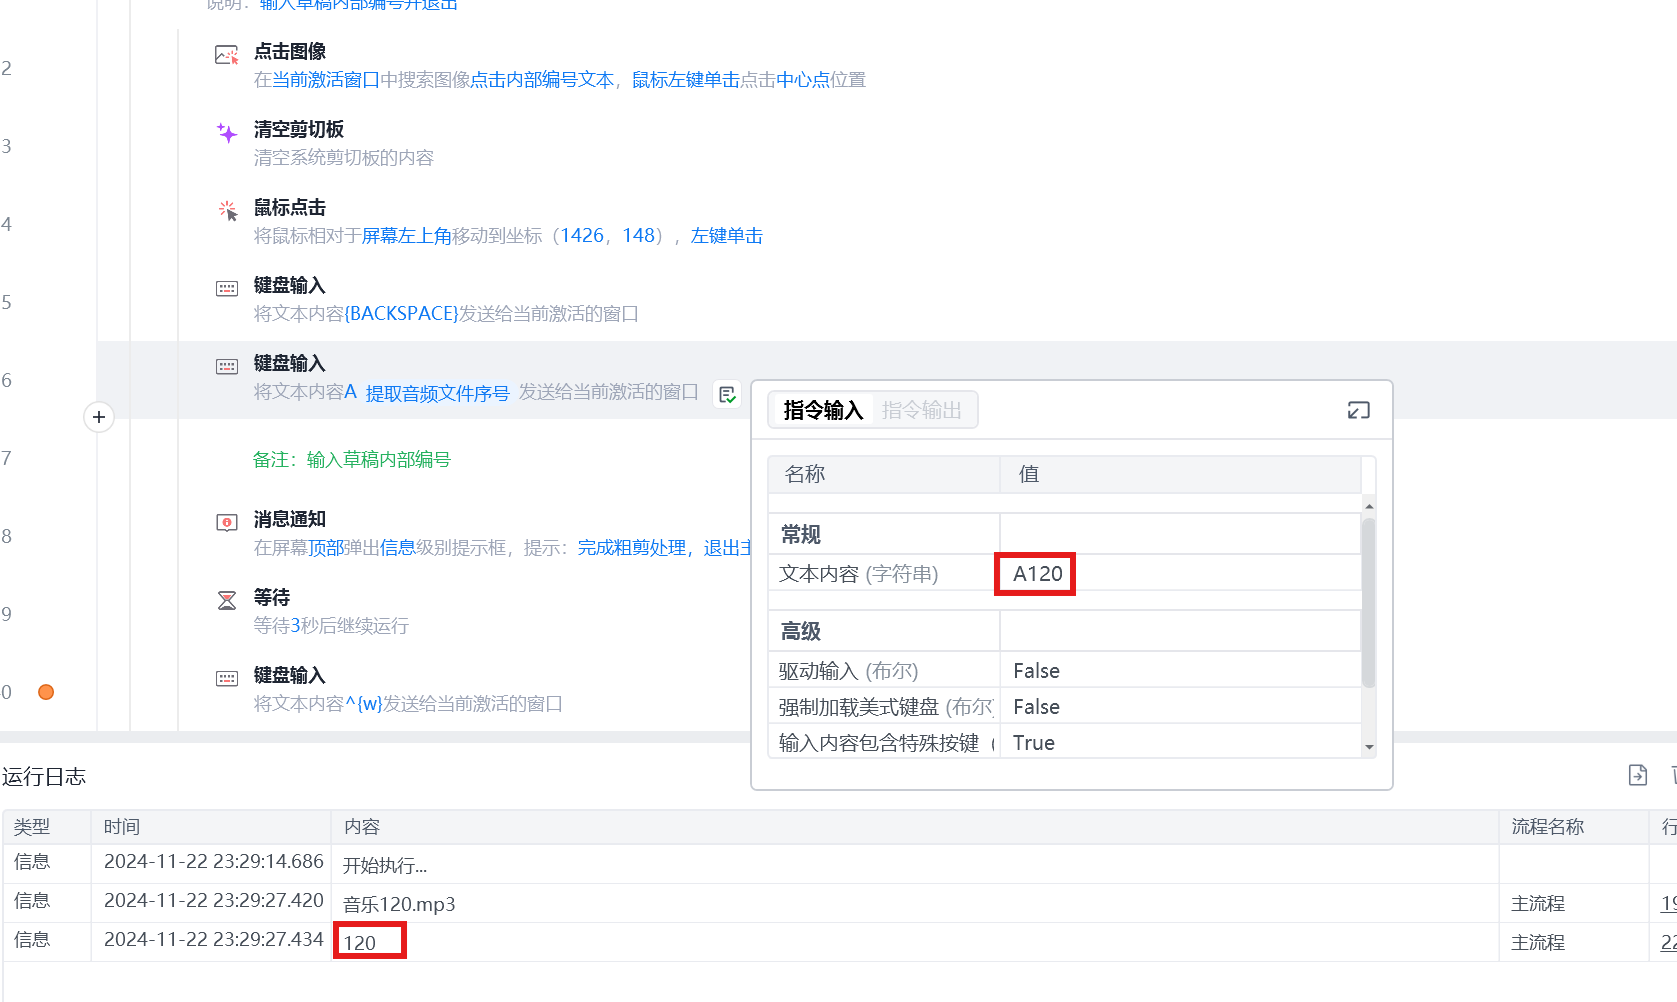Click the 鼠标点击 mouse cursor icon
Image resolution: width=1677 pixels, height=1002 pixels.
tap(226, 209)
